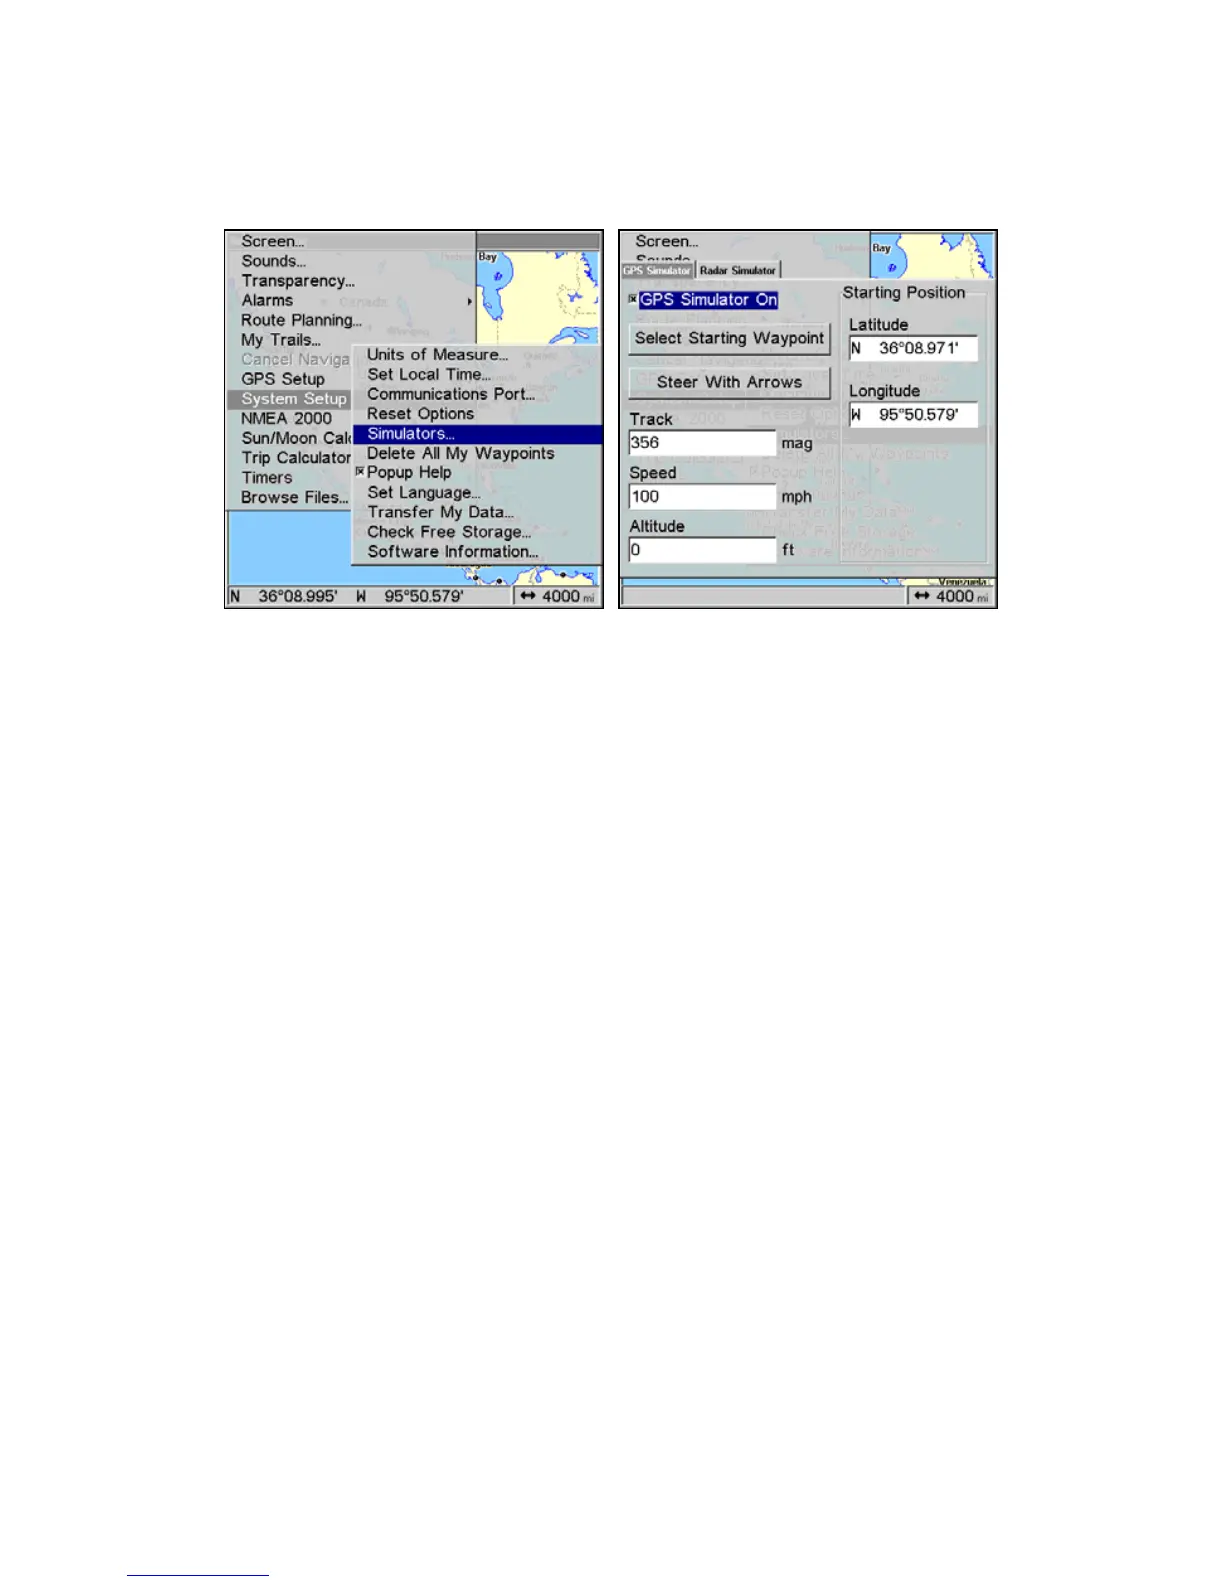Select GPS Setup in the main menu
The height and width of the screenshot is (1584, 1224).
coord(283,379)
